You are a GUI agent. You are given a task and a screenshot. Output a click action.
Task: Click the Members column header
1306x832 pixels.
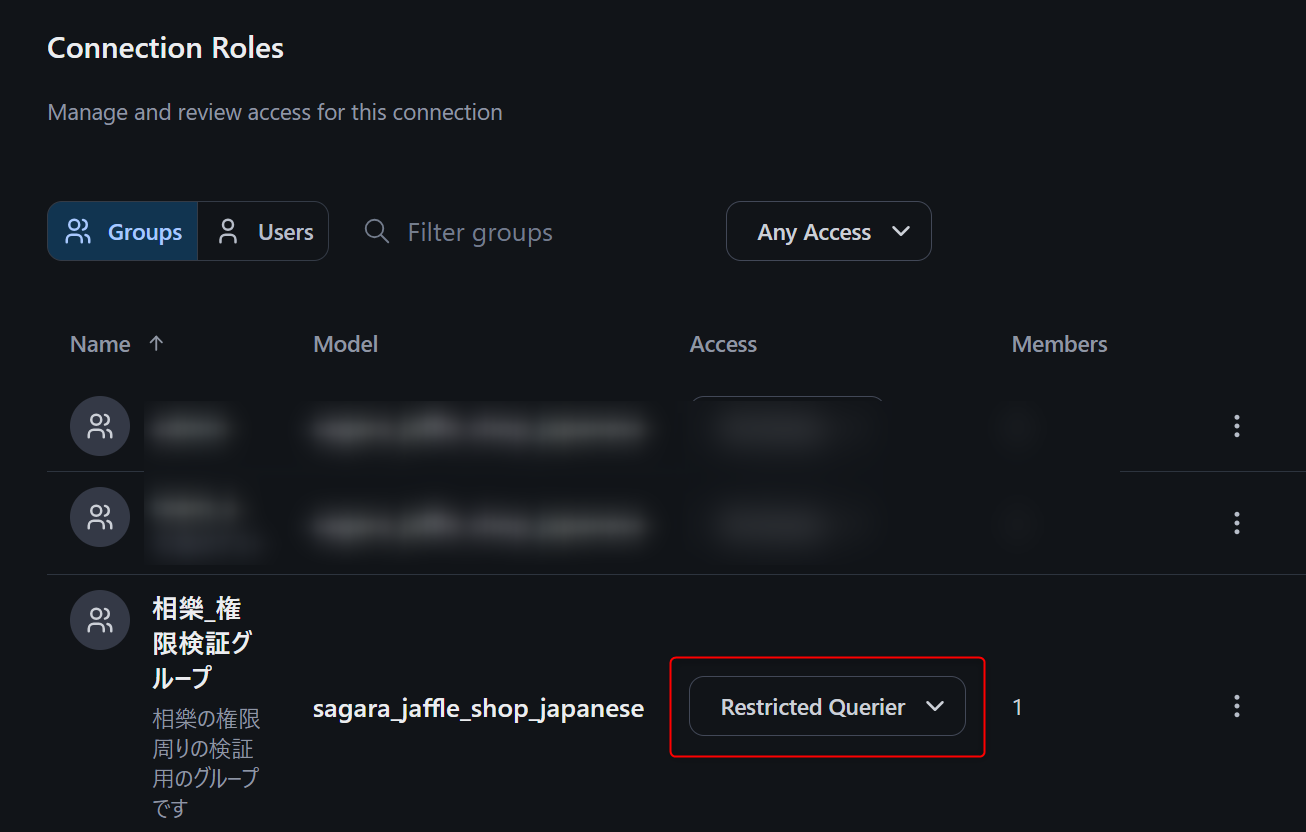pos(1059,344)
